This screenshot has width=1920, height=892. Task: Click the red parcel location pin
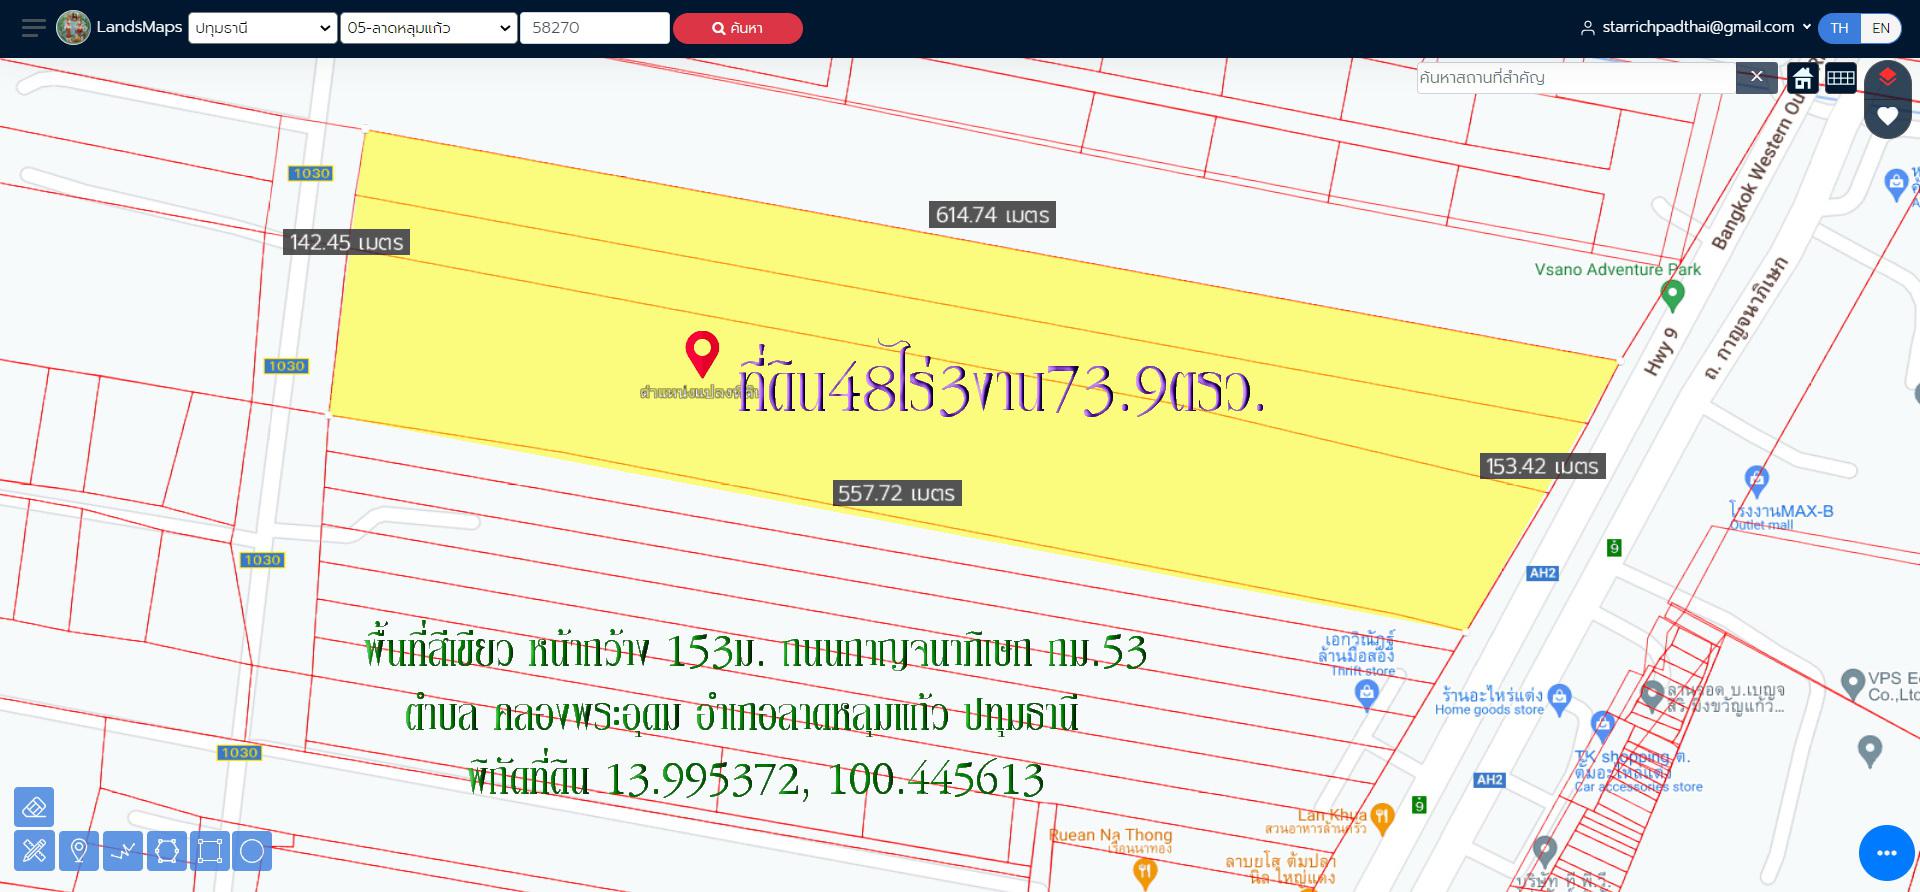702,354
